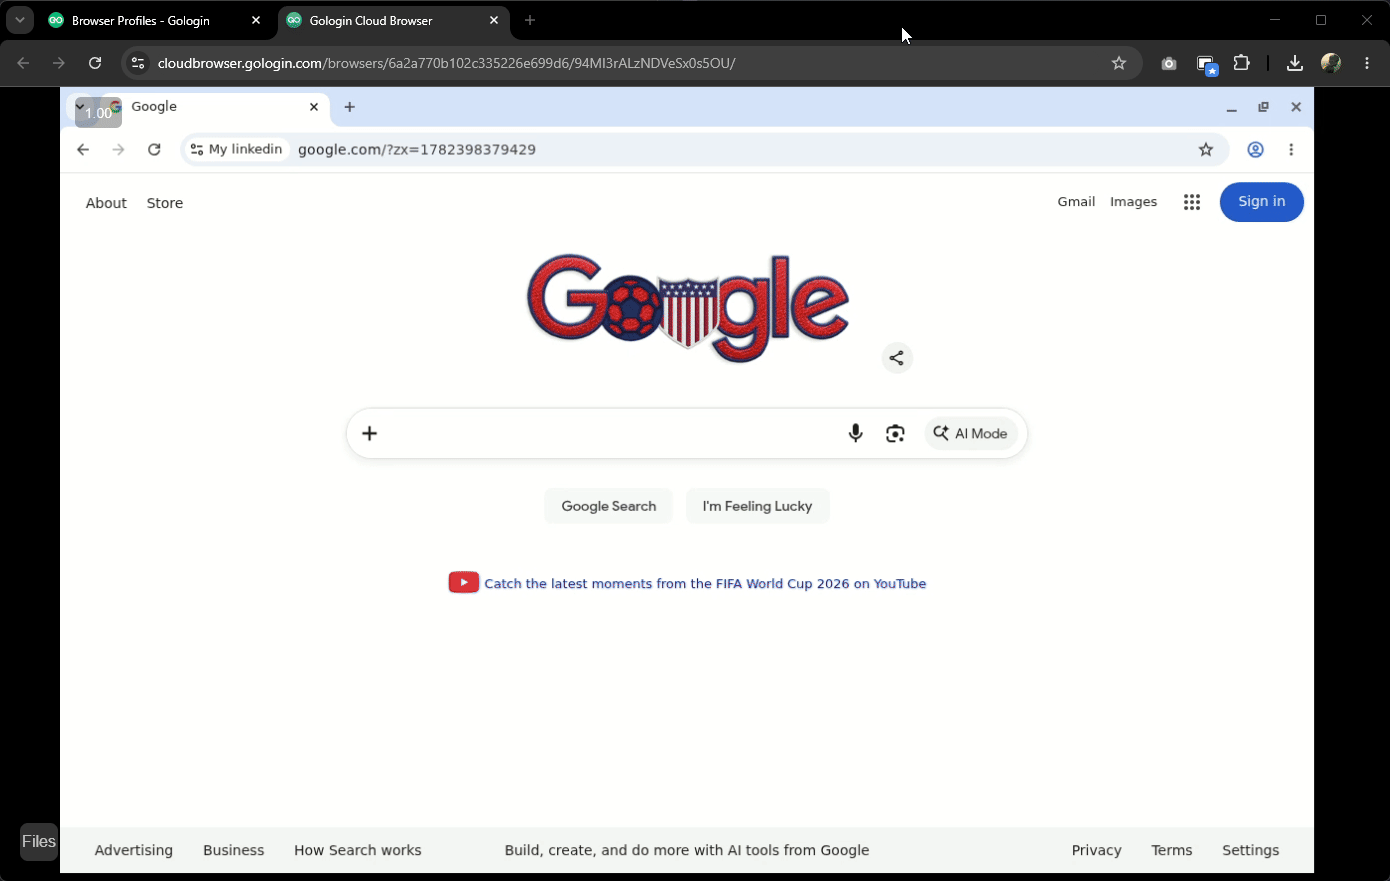Open the Downloads icon in outer toolbar
Screen dimensions: 1390x881
pyautogui.click(x=1295, y=63)
